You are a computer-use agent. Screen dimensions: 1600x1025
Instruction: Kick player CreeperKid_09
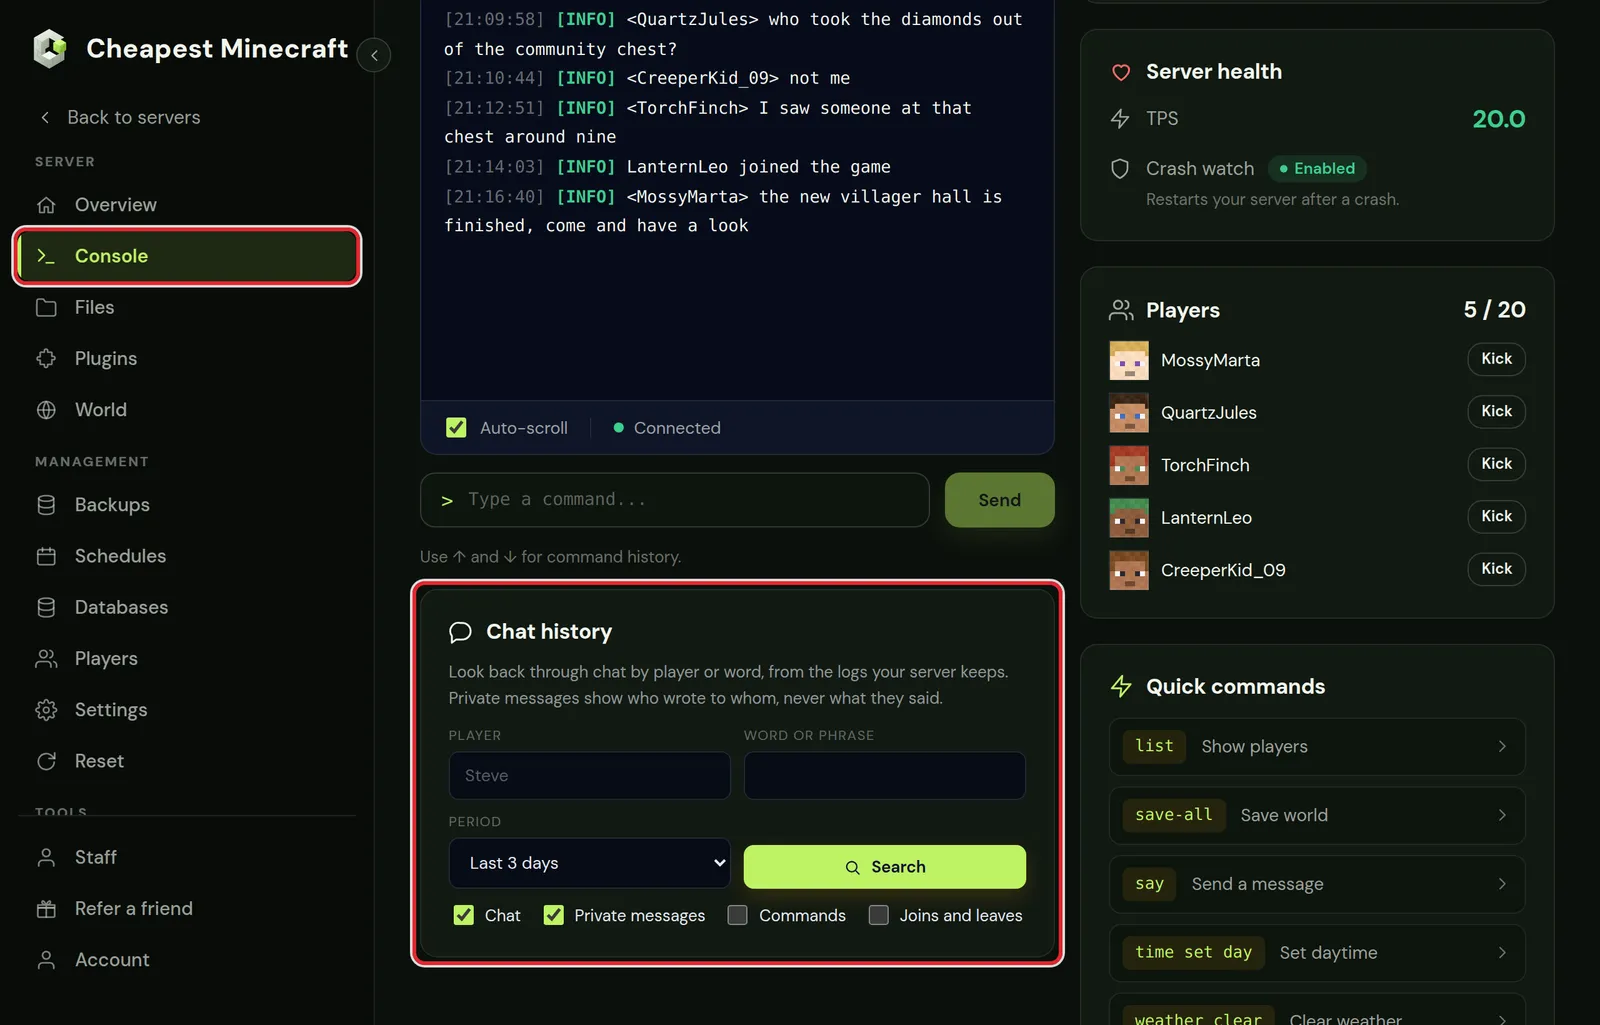coord(1496,569)
